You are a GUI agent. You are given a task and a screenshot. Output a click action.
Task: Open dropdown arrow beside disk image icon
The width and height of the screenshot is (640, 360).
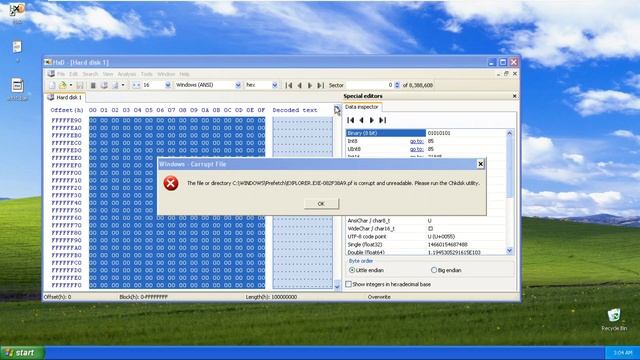click(123, 85)
